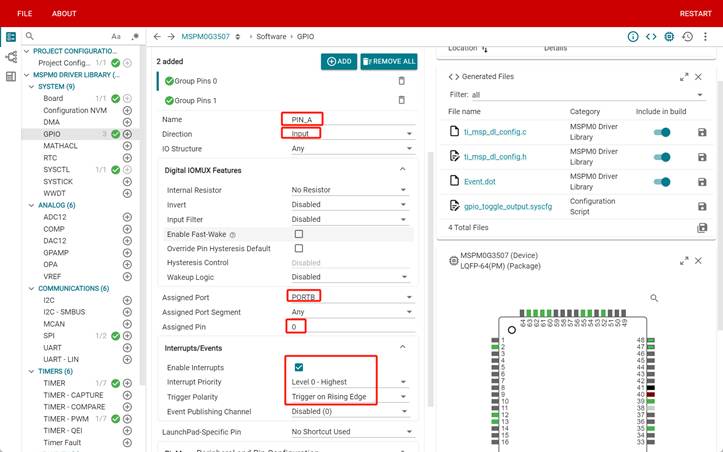Image resolution: width=723 pixels, height=452 pixels.
Task: Click the zoom magnifier above the chip package
Action: click(x=654, y=298)
